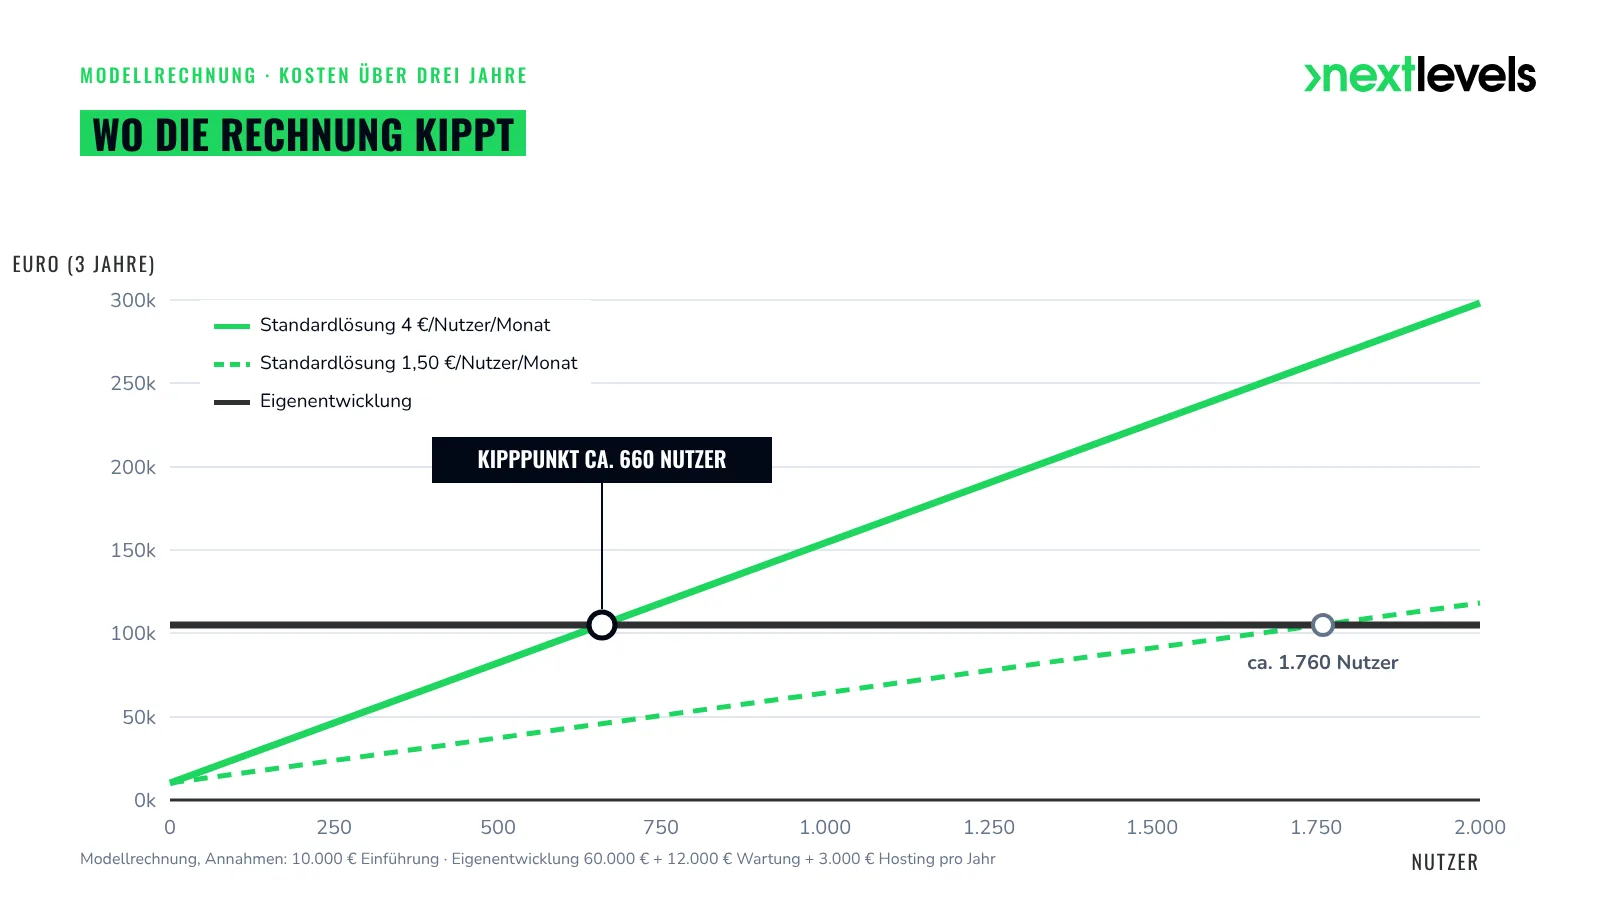
Task: Toggle the Standardlösung 1,50 €/Nutzer/Monat legend entry
Action: coord(396,363)
